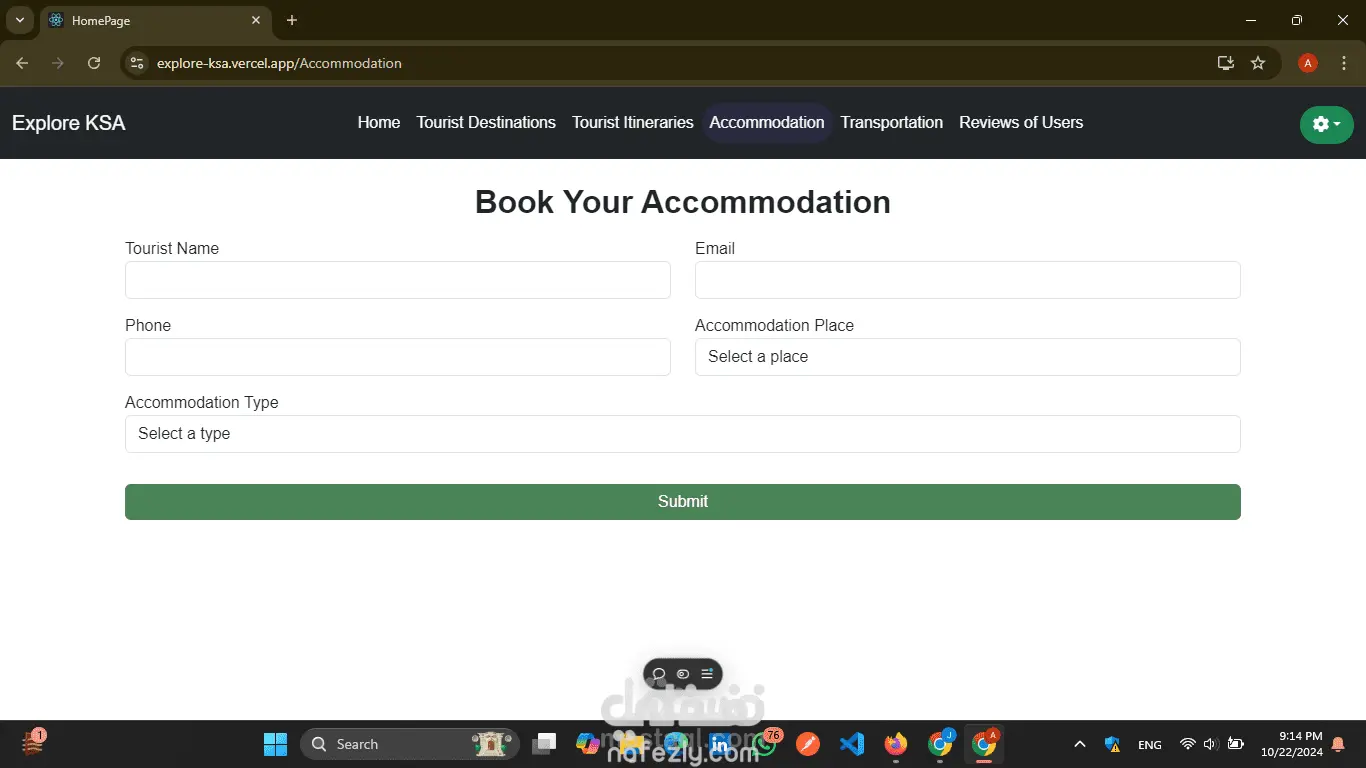Reload the current page
Viewport: 1366px width, 768px height.
pos(94,63)
